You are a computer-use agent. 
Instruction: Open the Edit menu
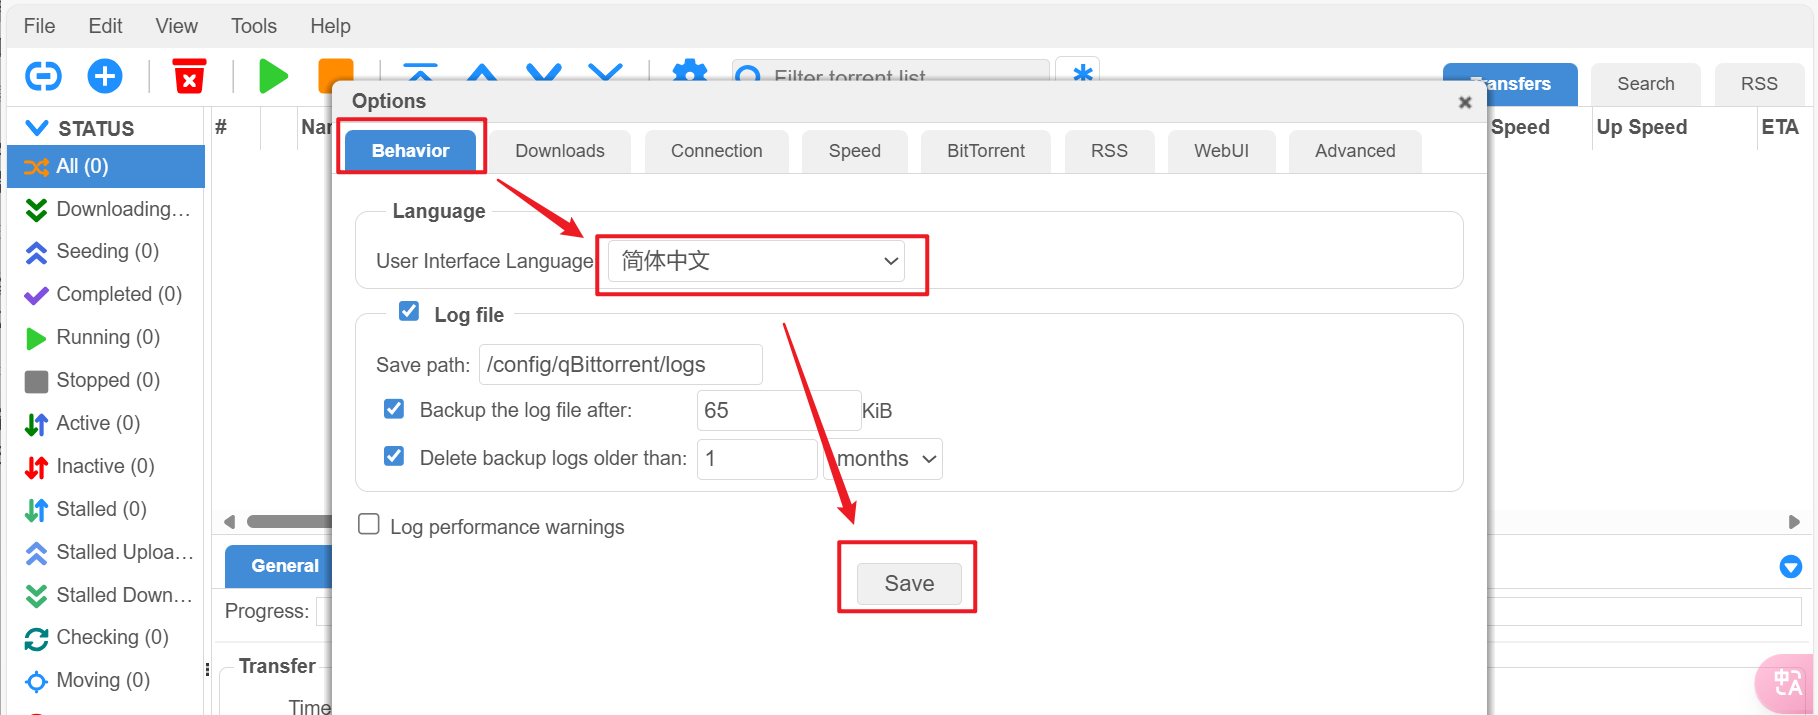tap(105, 26)
